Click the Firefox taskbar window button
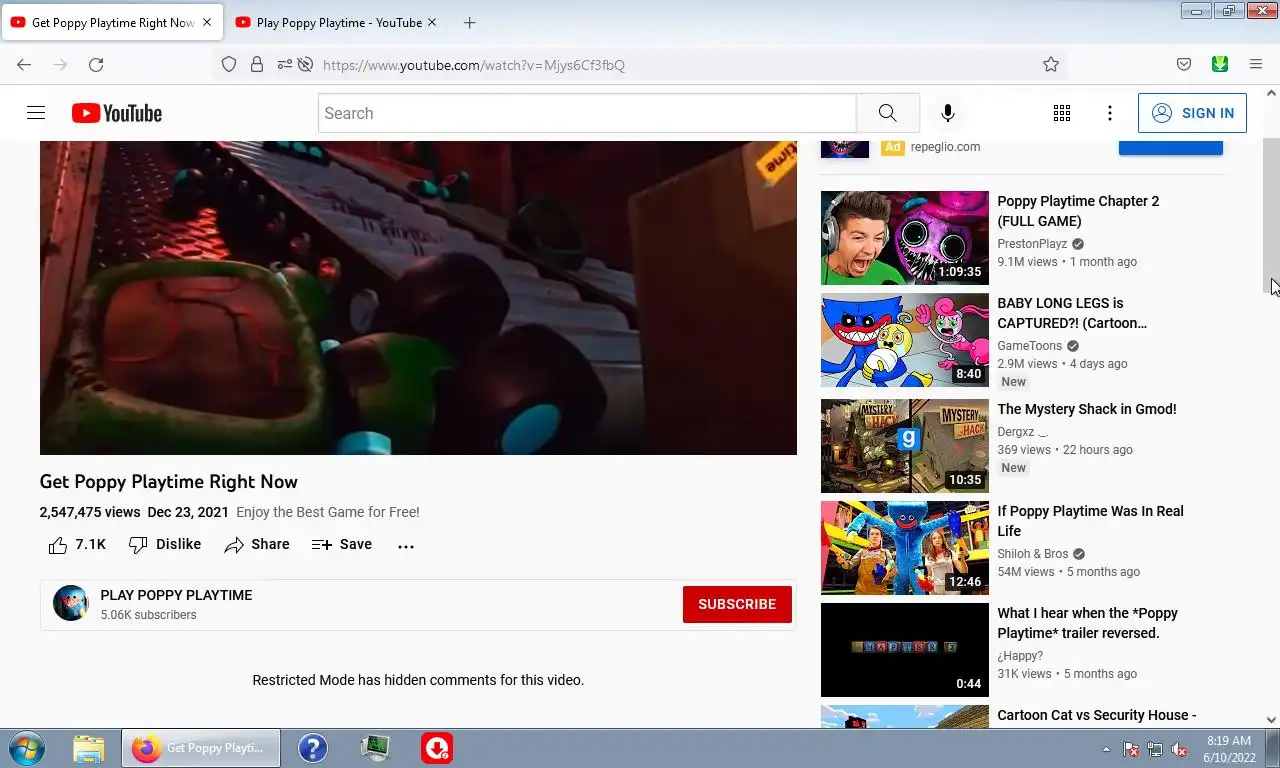 point(201,748)
